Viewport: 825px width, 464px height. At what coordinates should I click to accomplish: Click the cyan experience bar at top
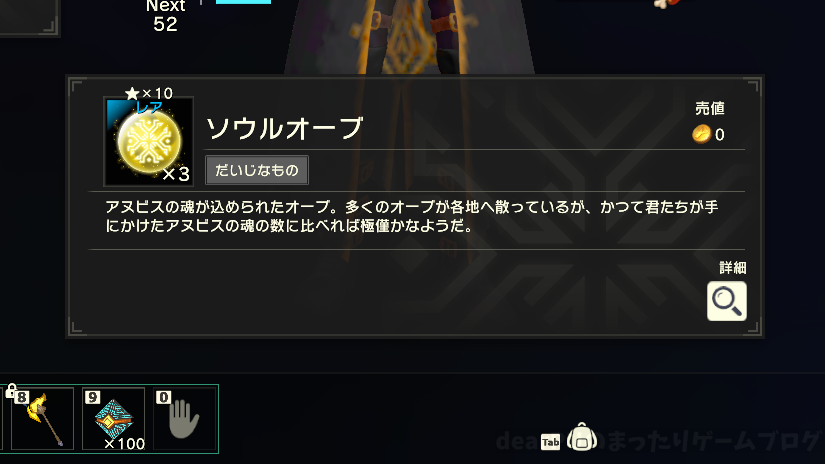(244, 2)
